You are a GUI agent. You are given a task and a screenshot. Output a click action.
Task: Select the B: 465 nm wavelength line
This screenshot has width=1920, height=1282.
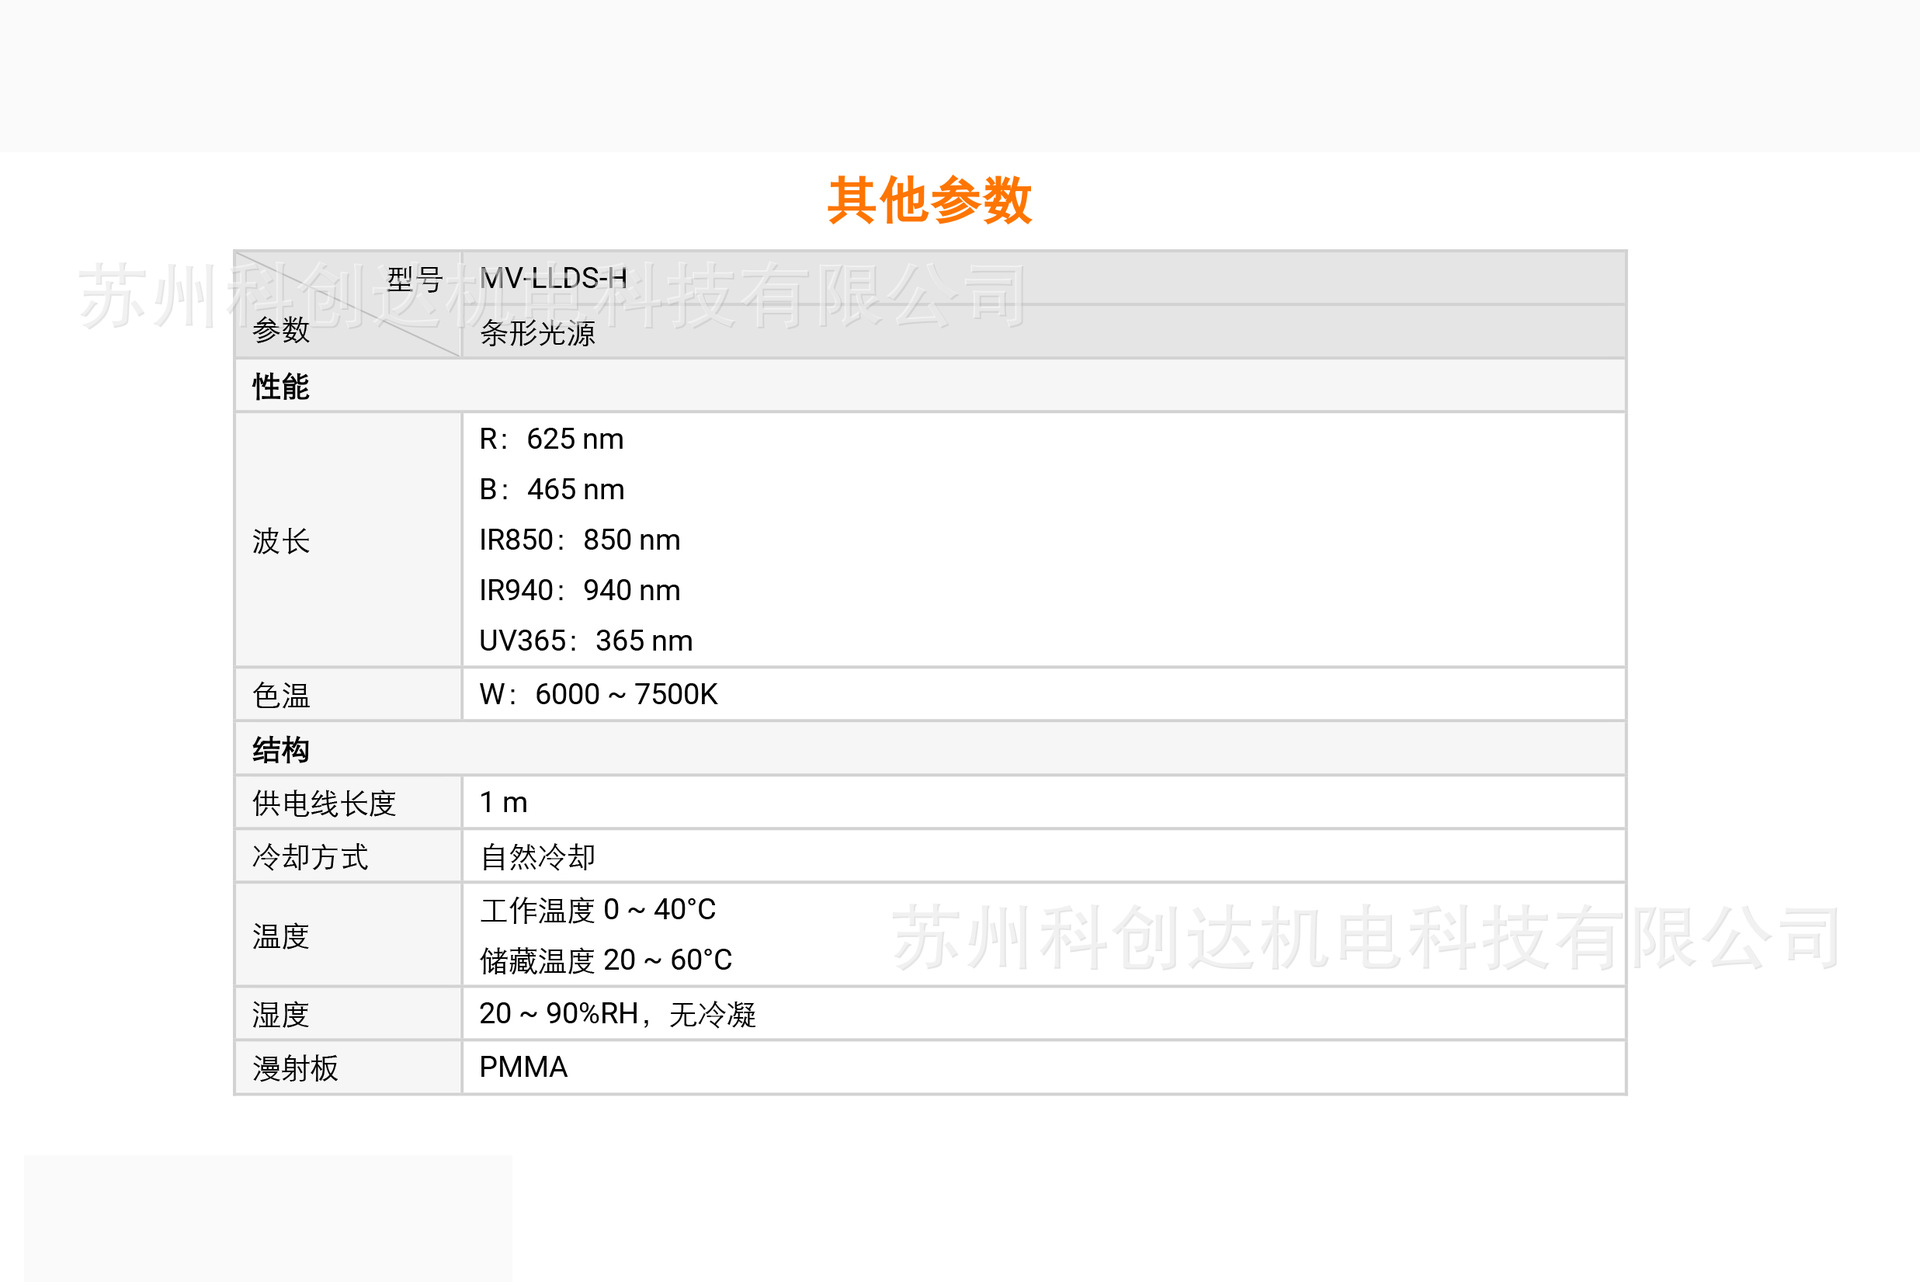551,489
